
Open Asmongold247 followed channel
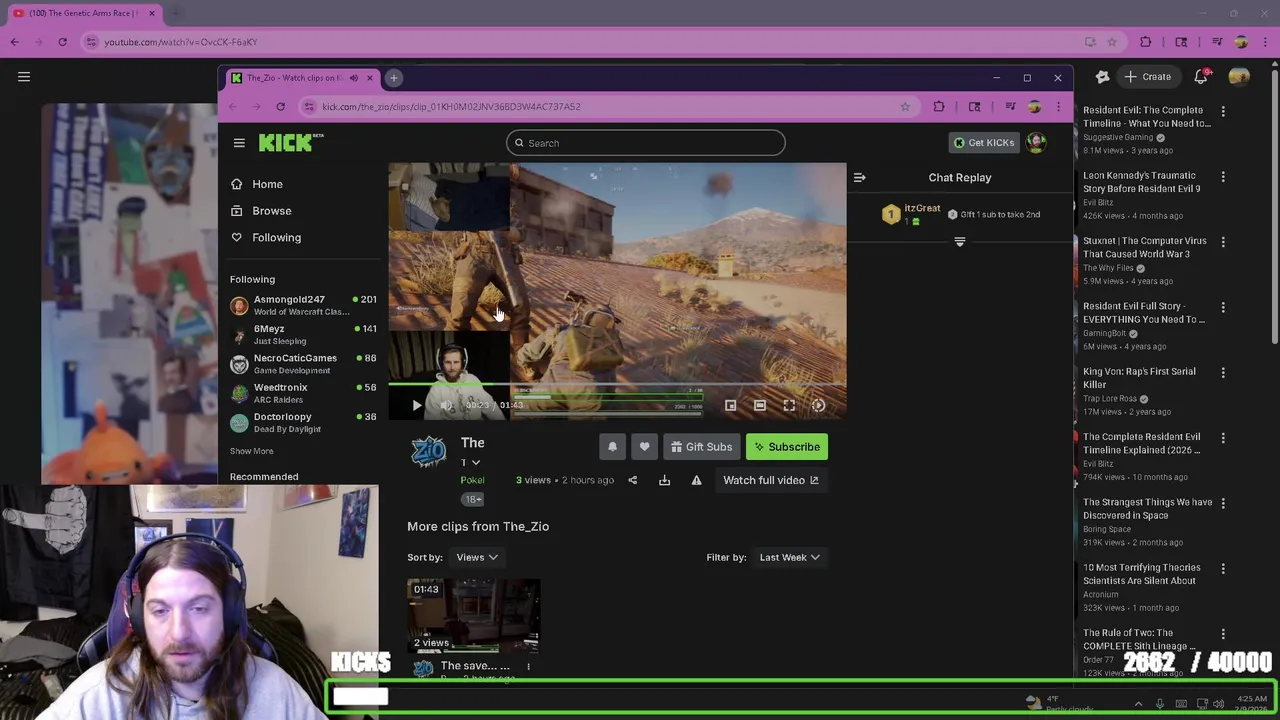303,305
